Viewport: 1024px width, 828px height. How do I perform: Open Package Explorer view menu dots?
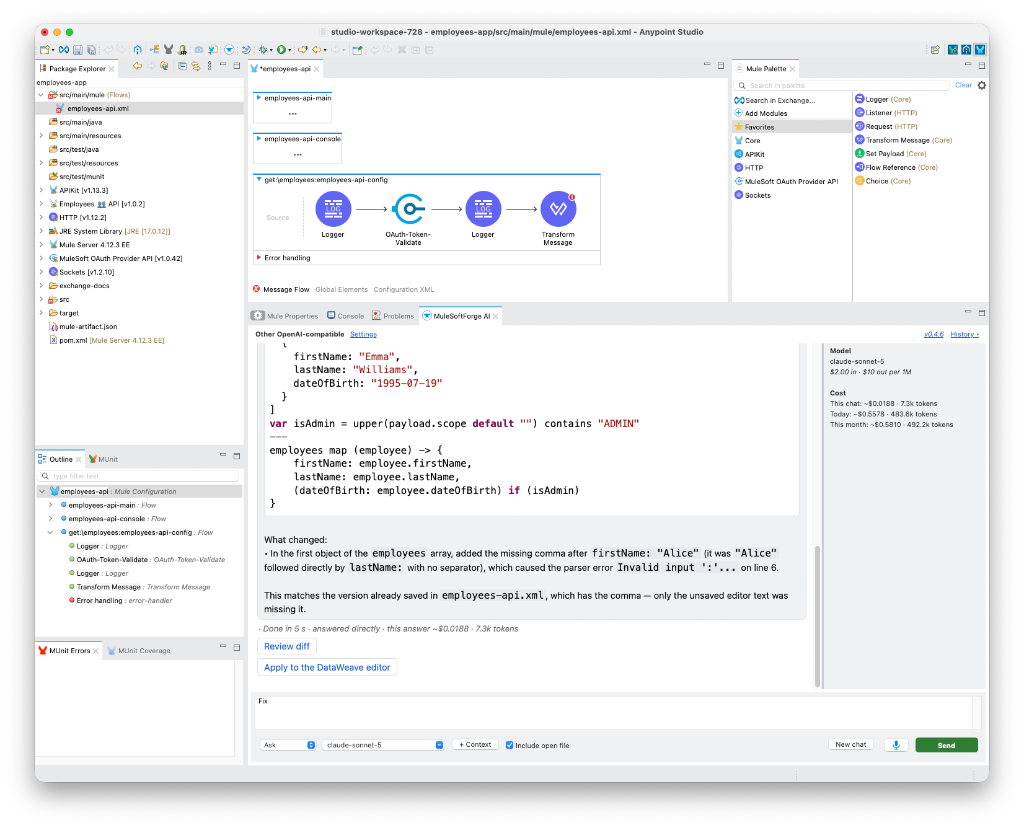click(x=210, y=66)
